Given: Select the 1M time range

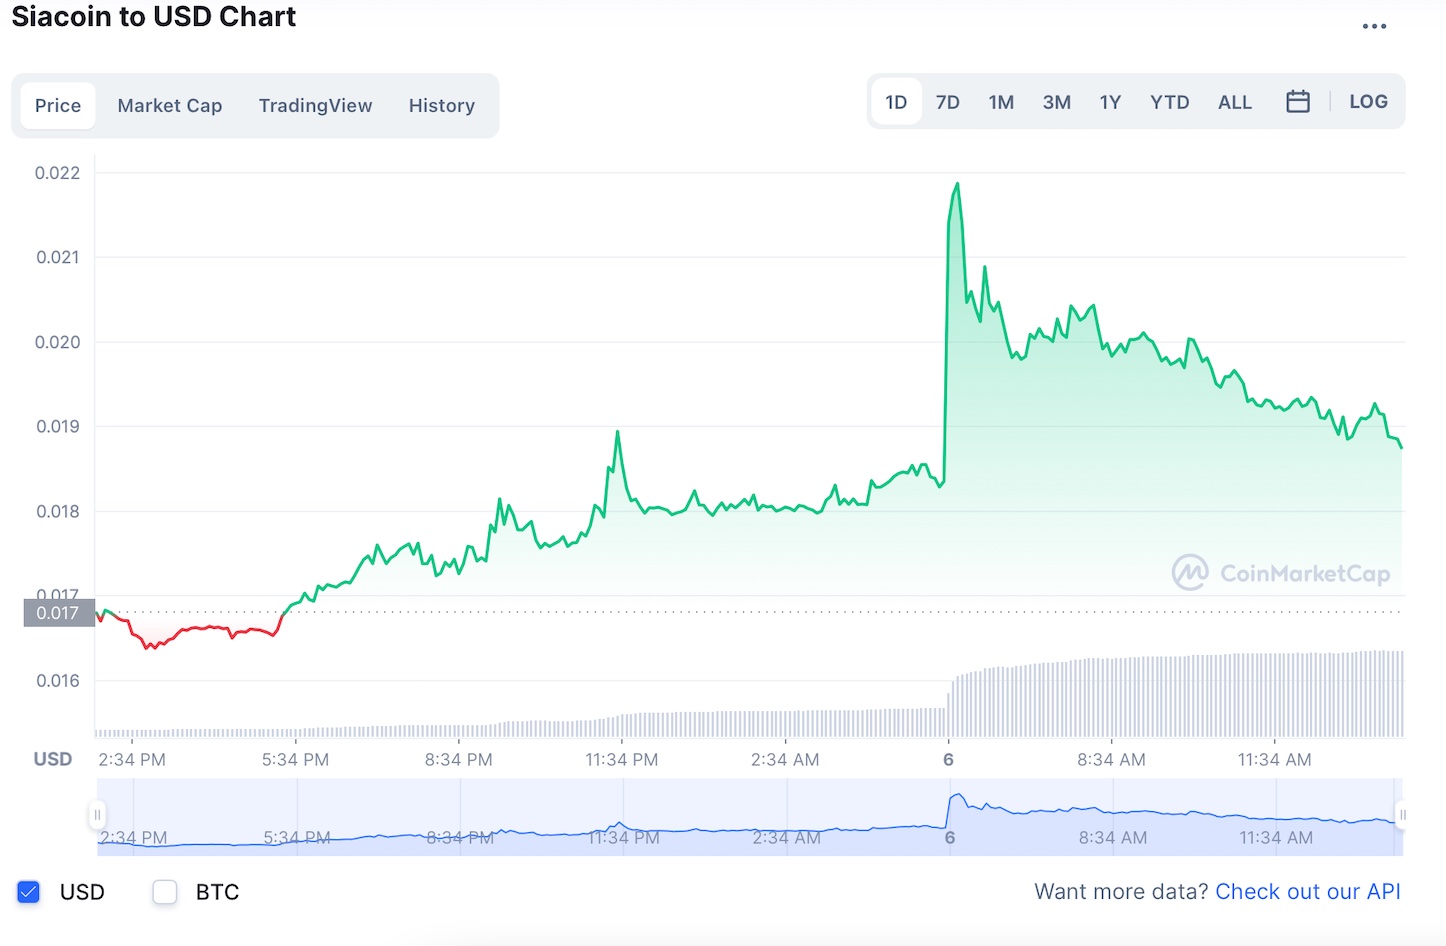Looking at the screenshot, I should coord(1001,101).
